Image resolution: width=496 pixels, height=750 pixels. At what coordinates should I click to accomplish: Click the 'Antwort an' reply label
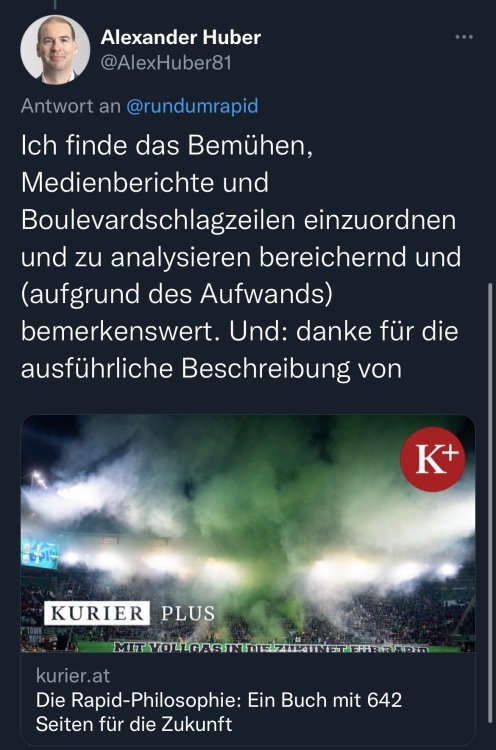coord(71,106)
